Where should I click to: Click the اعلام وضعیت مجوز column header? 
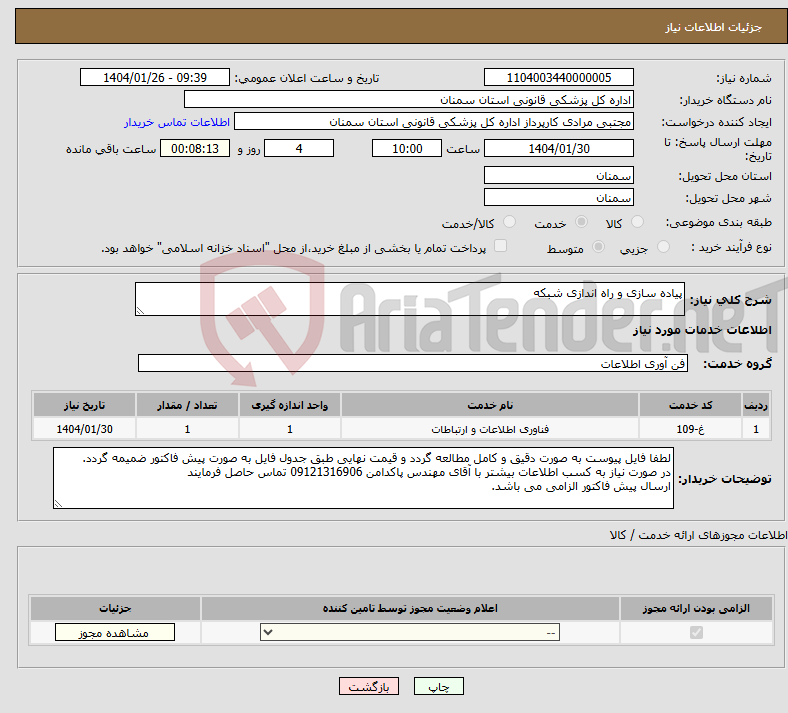[410, 608]
